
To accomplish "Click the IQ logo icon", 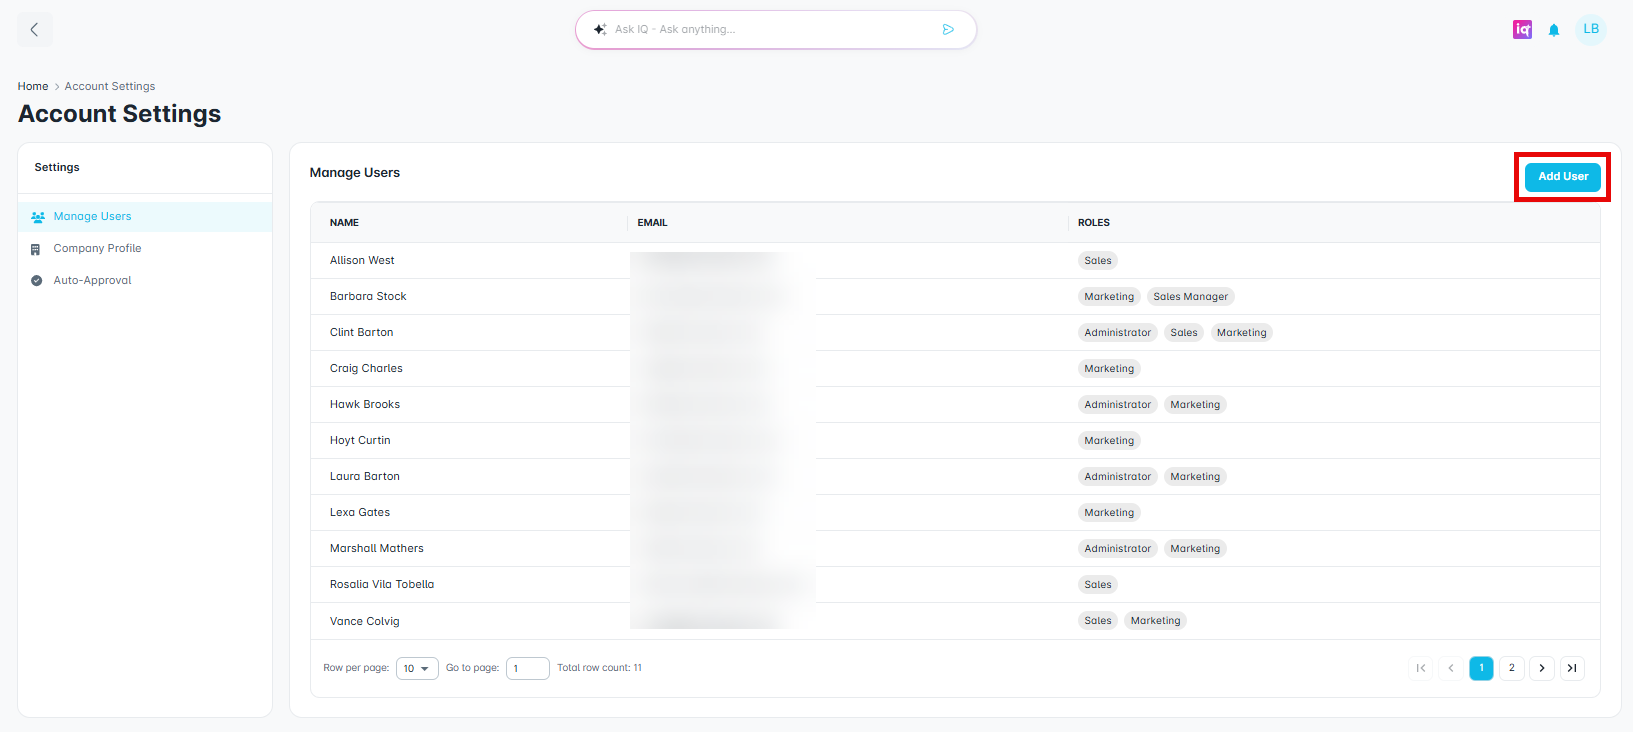I will pos(1522,30).
